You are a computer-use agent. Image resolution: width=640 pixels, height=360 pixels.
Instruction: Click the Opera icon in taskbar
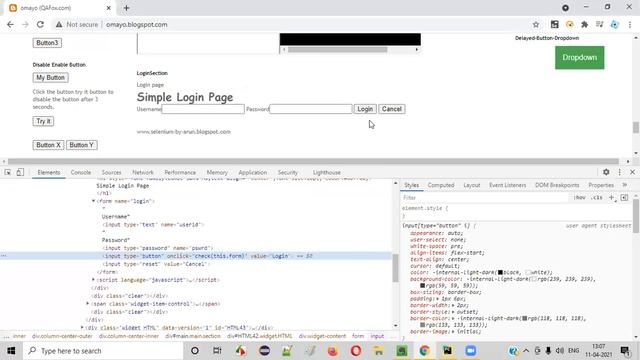pyautogui.click(x=356, y=351)
